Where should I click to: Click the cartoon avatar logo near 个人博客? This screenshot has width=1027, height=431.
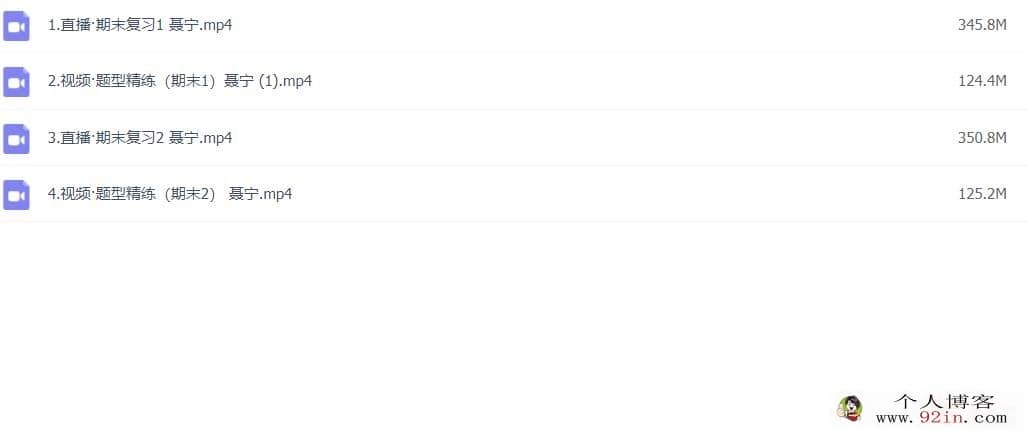(x=850, y=408)
